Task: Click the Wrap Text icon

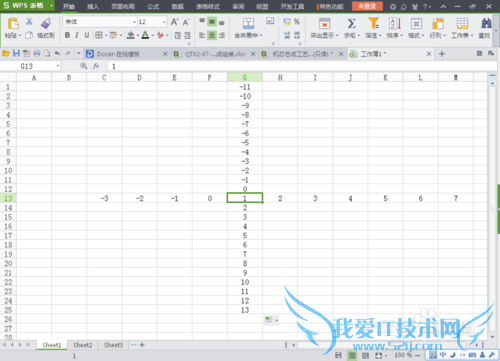Action: [x=270, y=21]
